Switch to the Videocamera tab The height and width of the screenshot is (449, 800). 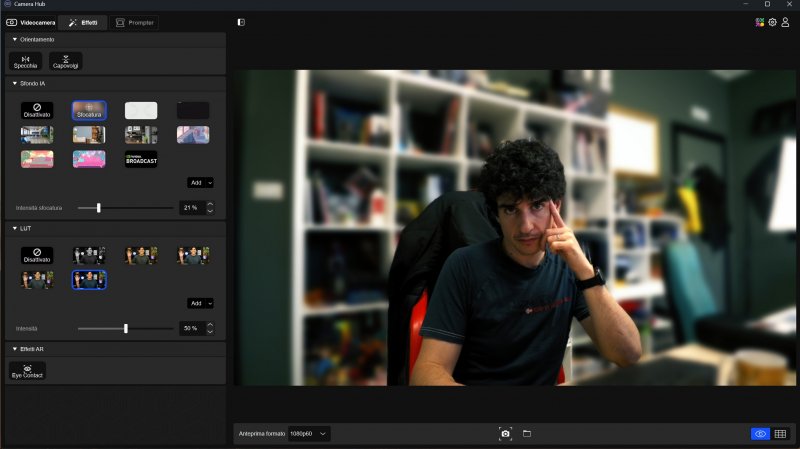[31, 22]
